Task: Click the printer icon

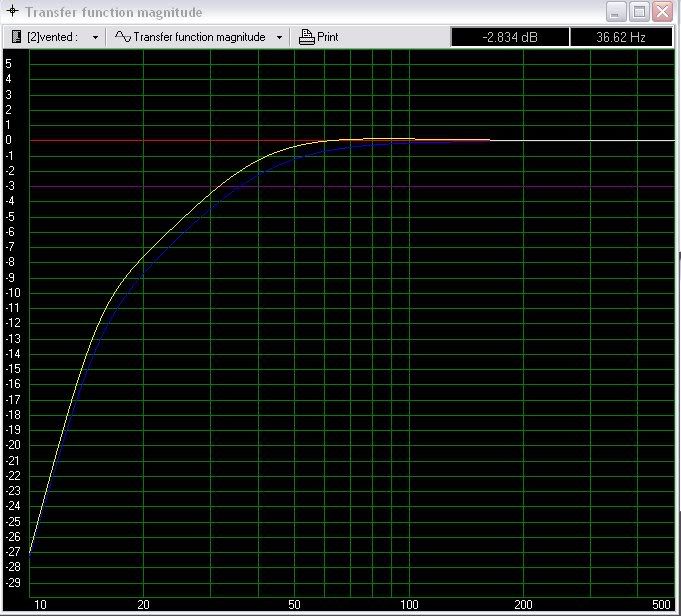Action: tap(307, 37)
